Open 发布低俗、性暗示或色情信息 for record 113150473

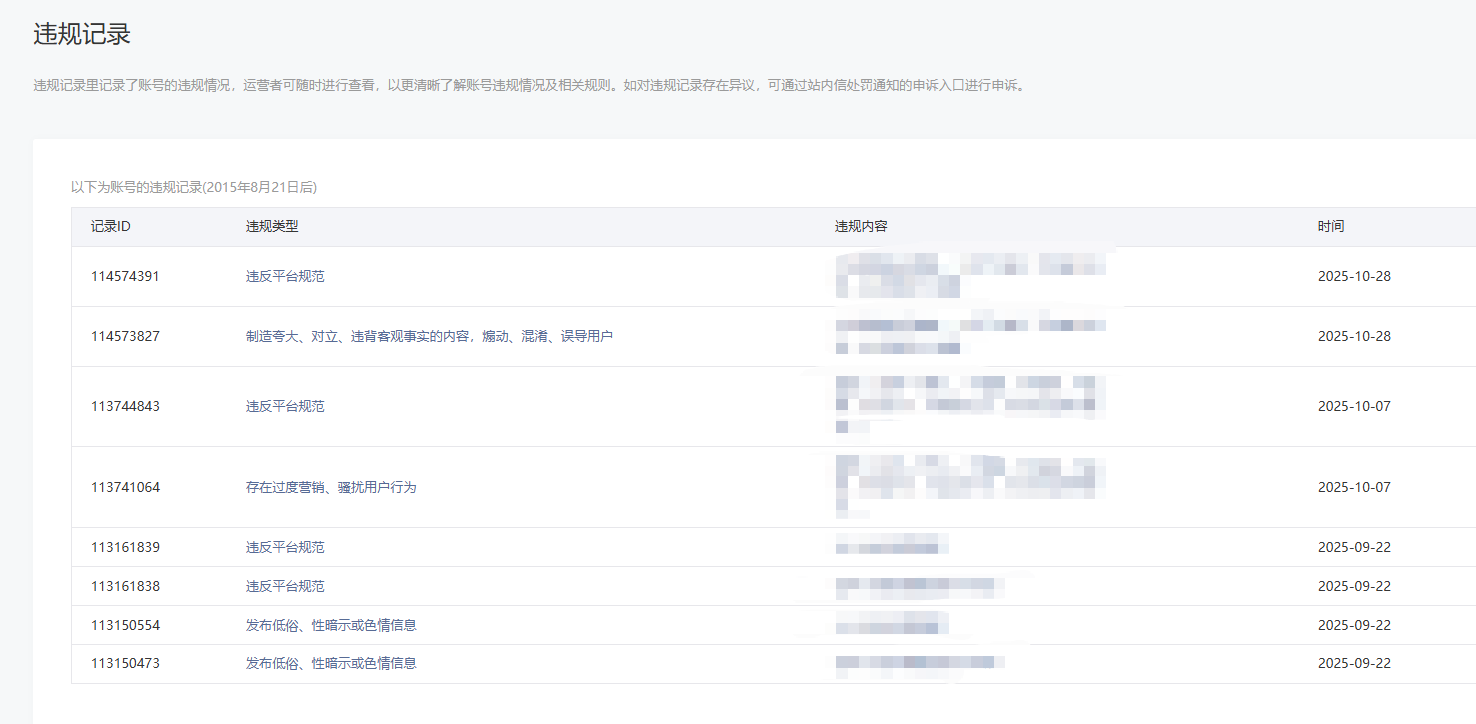pos(331,663)
